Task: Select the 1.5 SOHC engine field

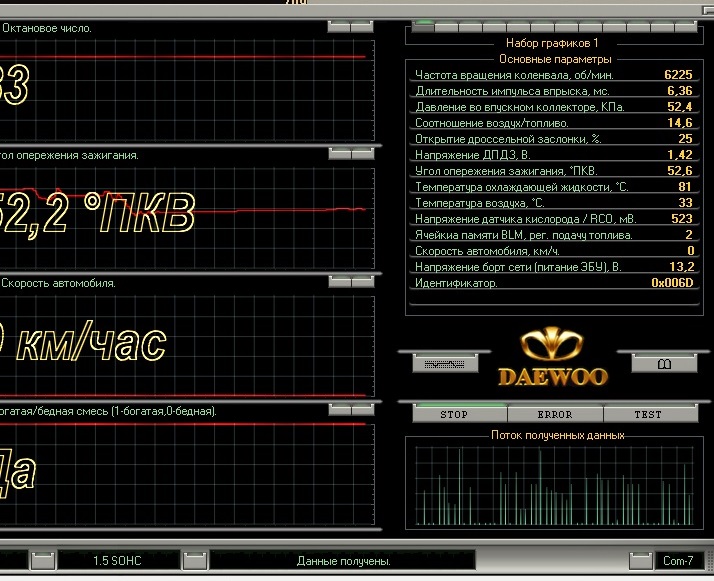Action: [x=118, y=561]
